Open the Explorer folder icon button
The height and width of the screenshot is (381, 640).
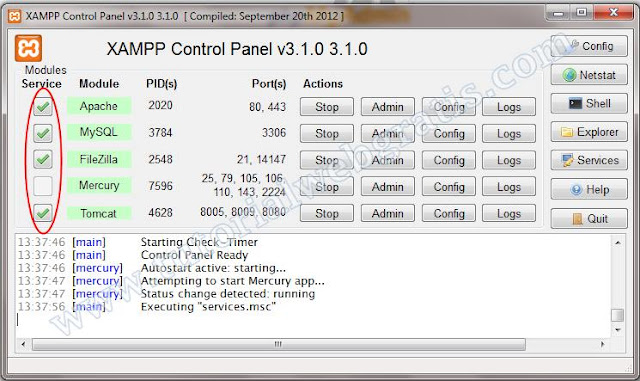589,132
